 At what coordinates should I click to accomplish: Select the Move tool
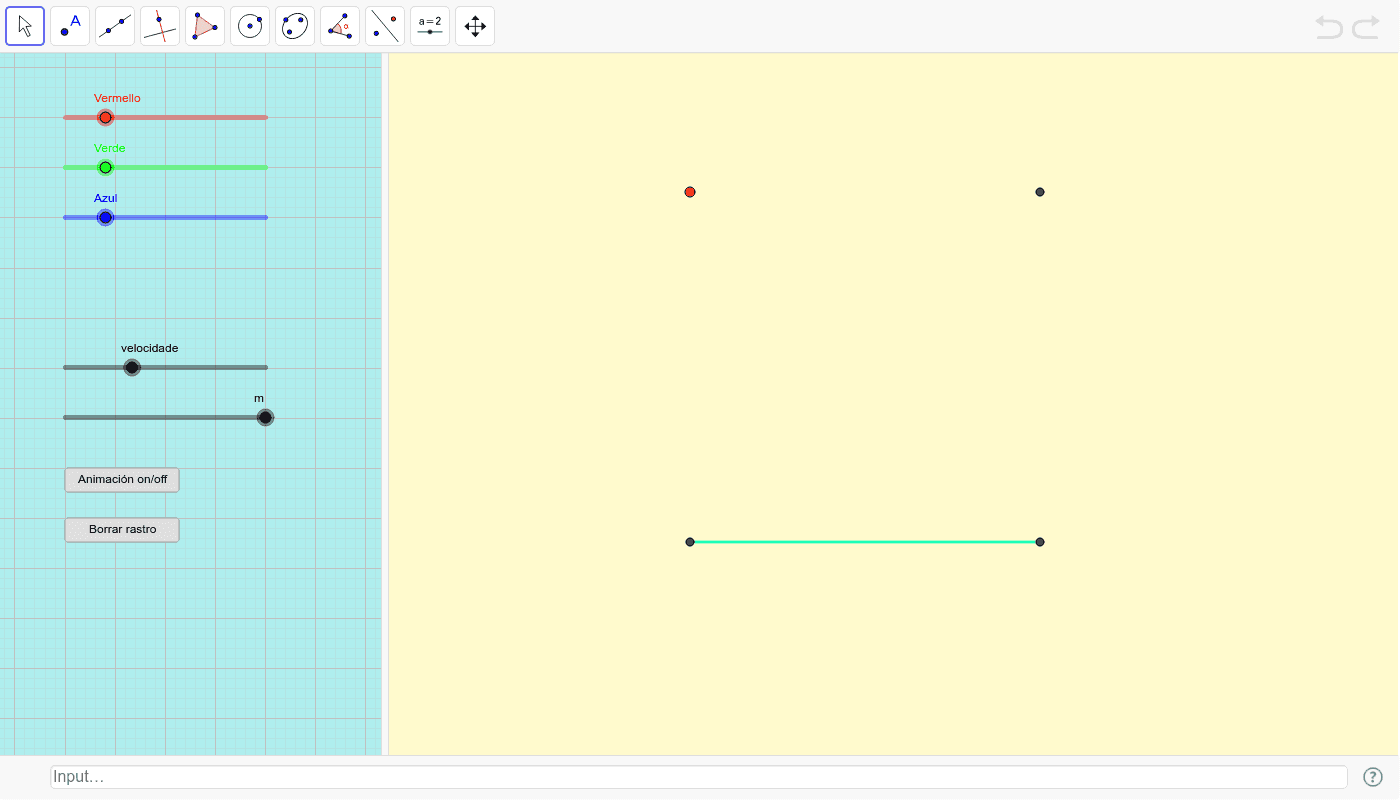tap(24, 25)
